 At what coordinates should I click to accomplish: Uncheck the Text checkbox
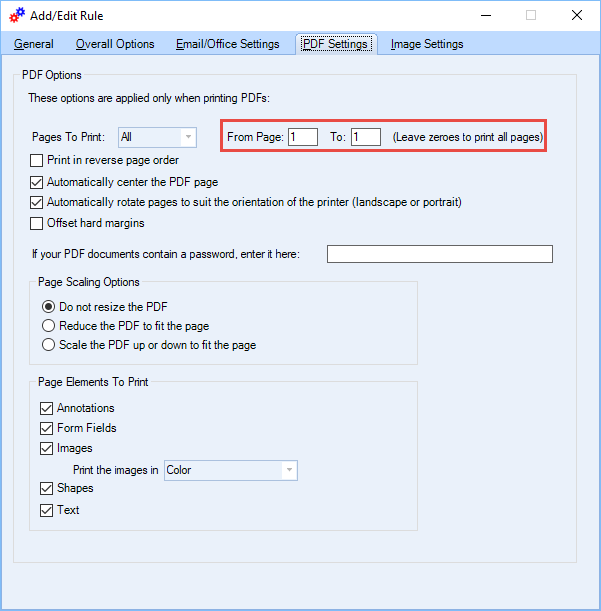[x=46, y=510]
